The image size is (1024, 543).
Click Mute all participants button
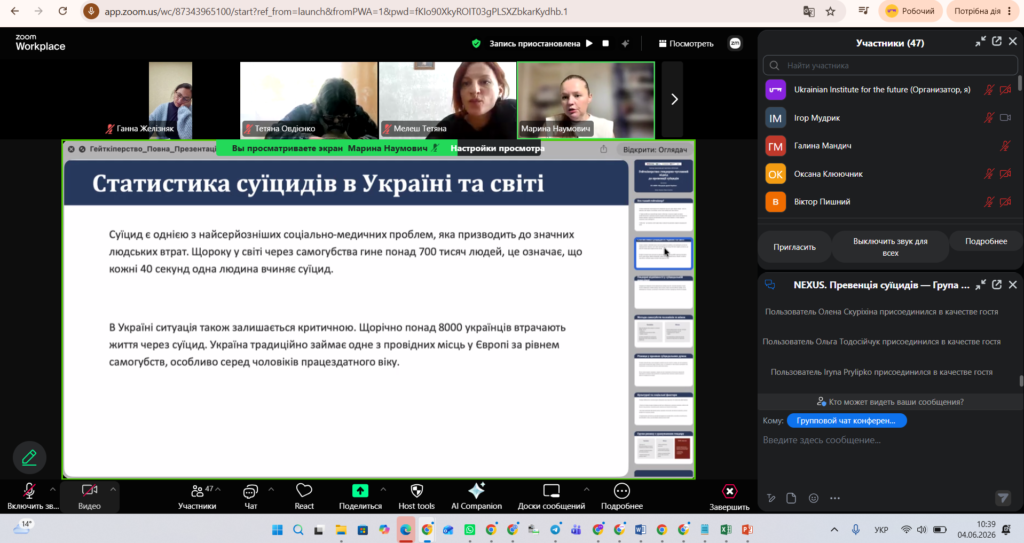click(890, 247)
